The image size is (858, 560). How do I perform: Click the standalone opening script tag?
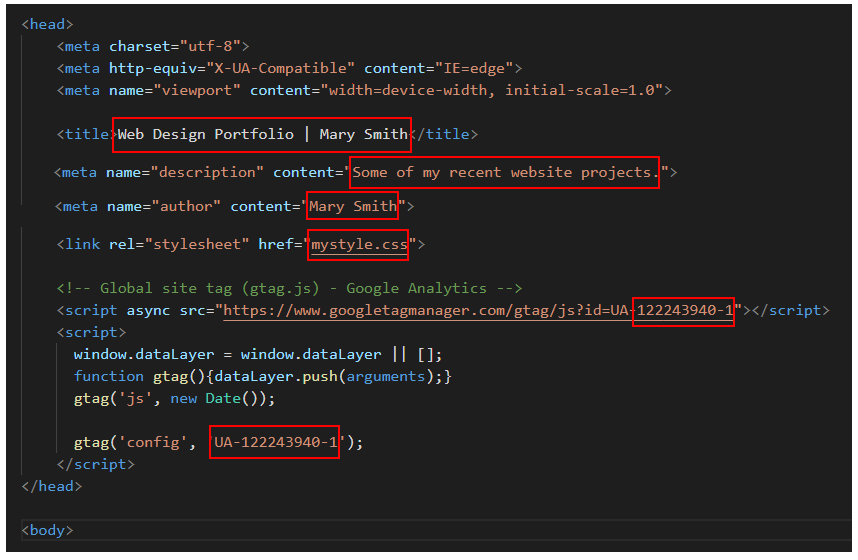click(91, 332)
